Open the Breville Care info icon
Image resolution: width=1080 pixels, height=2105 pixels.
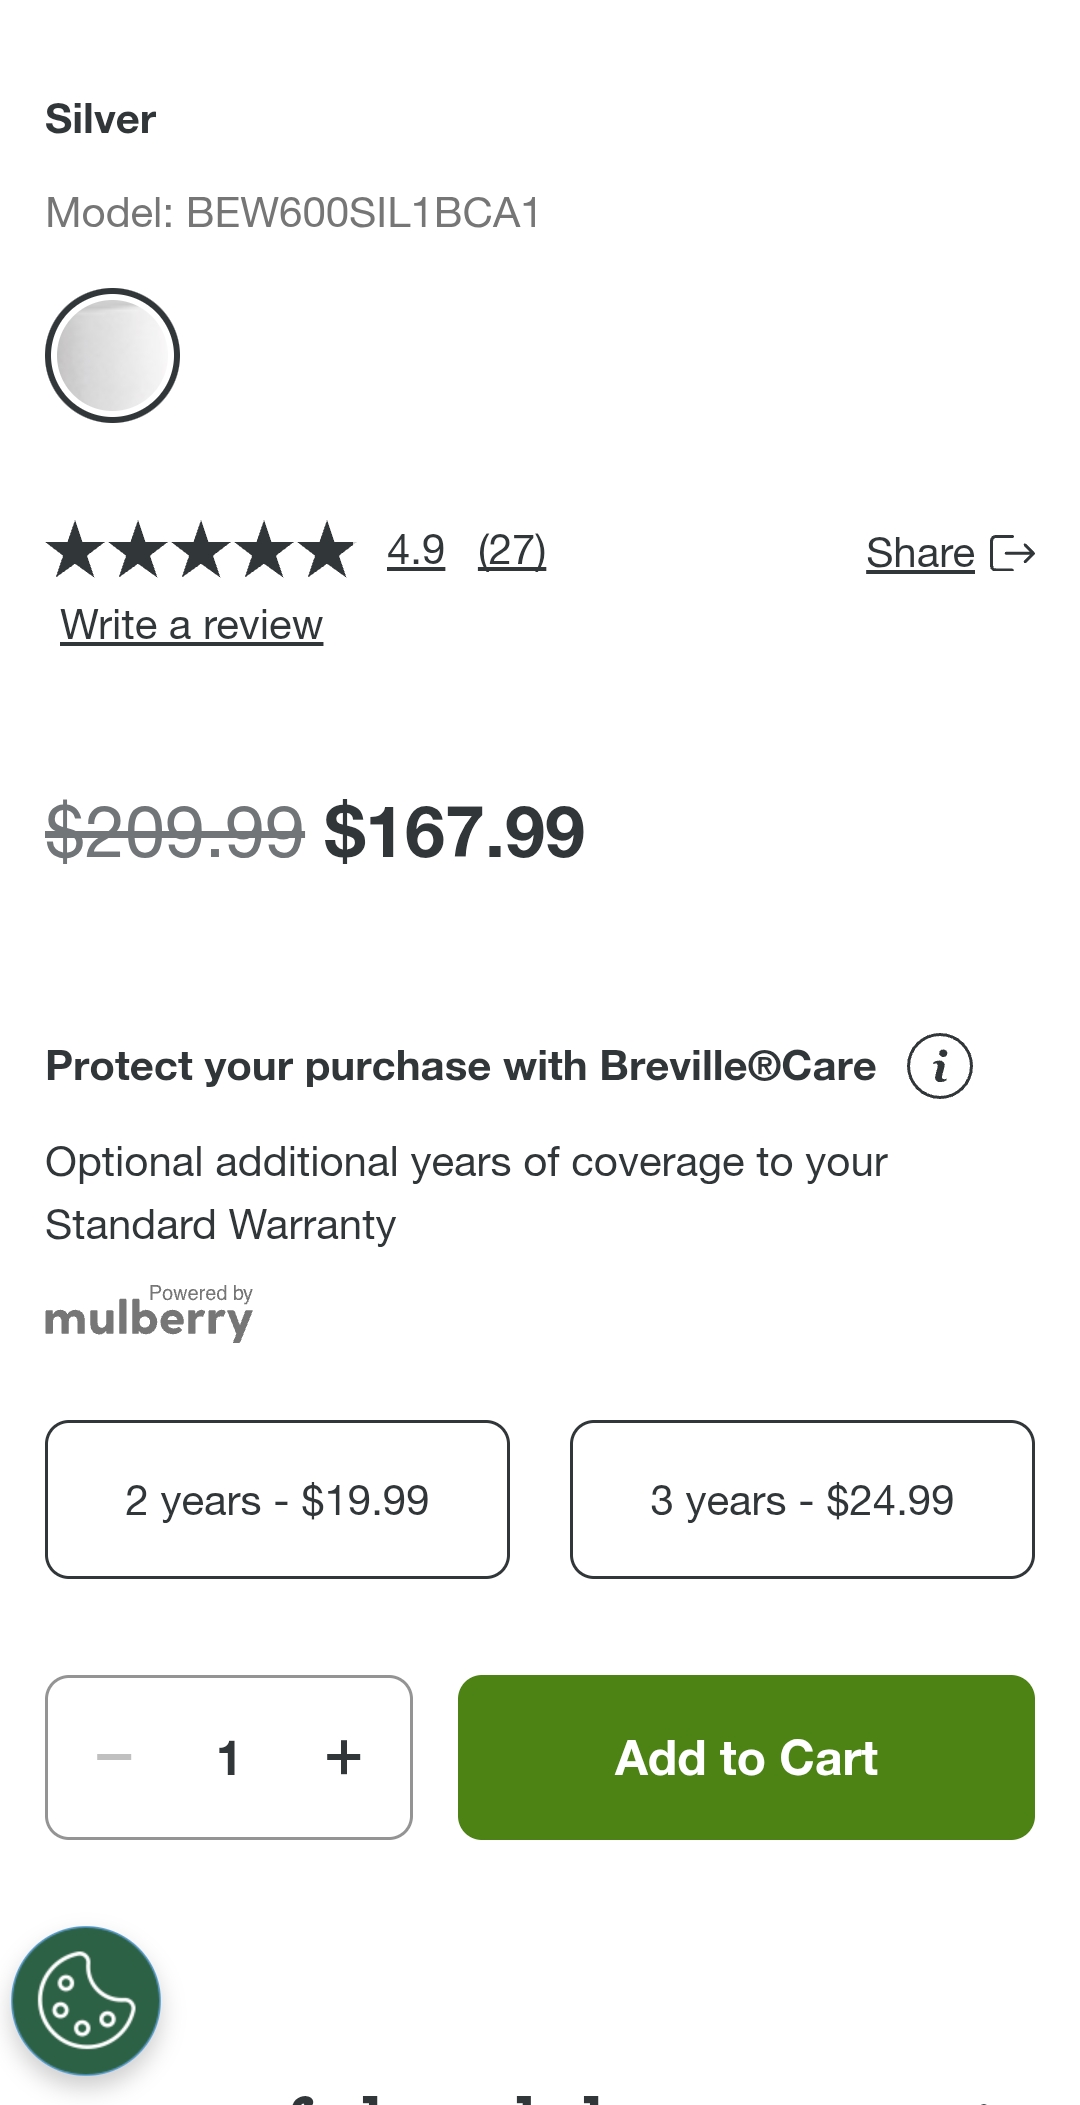[x=939, y=1066]
